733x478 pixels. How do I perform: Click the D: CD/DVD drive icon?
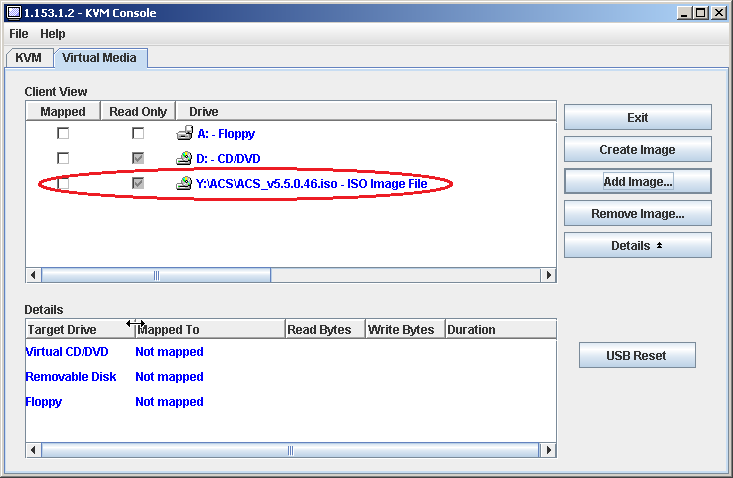point(184,158)
